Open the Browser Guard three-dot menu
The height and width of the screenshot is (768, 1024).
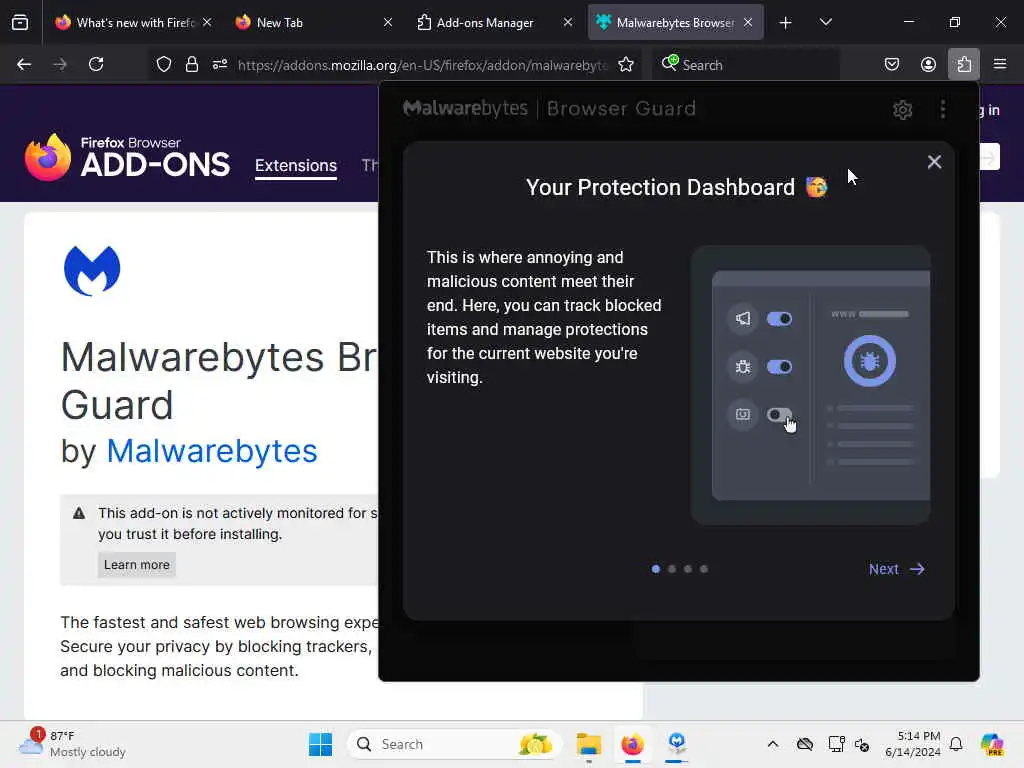click(x=942, y=109)
